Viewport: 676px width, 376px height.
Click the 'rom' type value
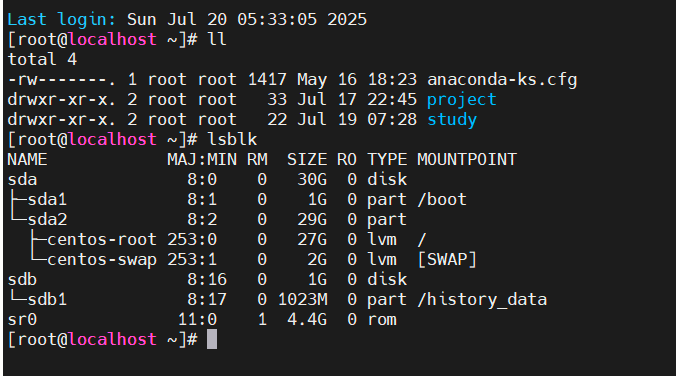[382, 320]
